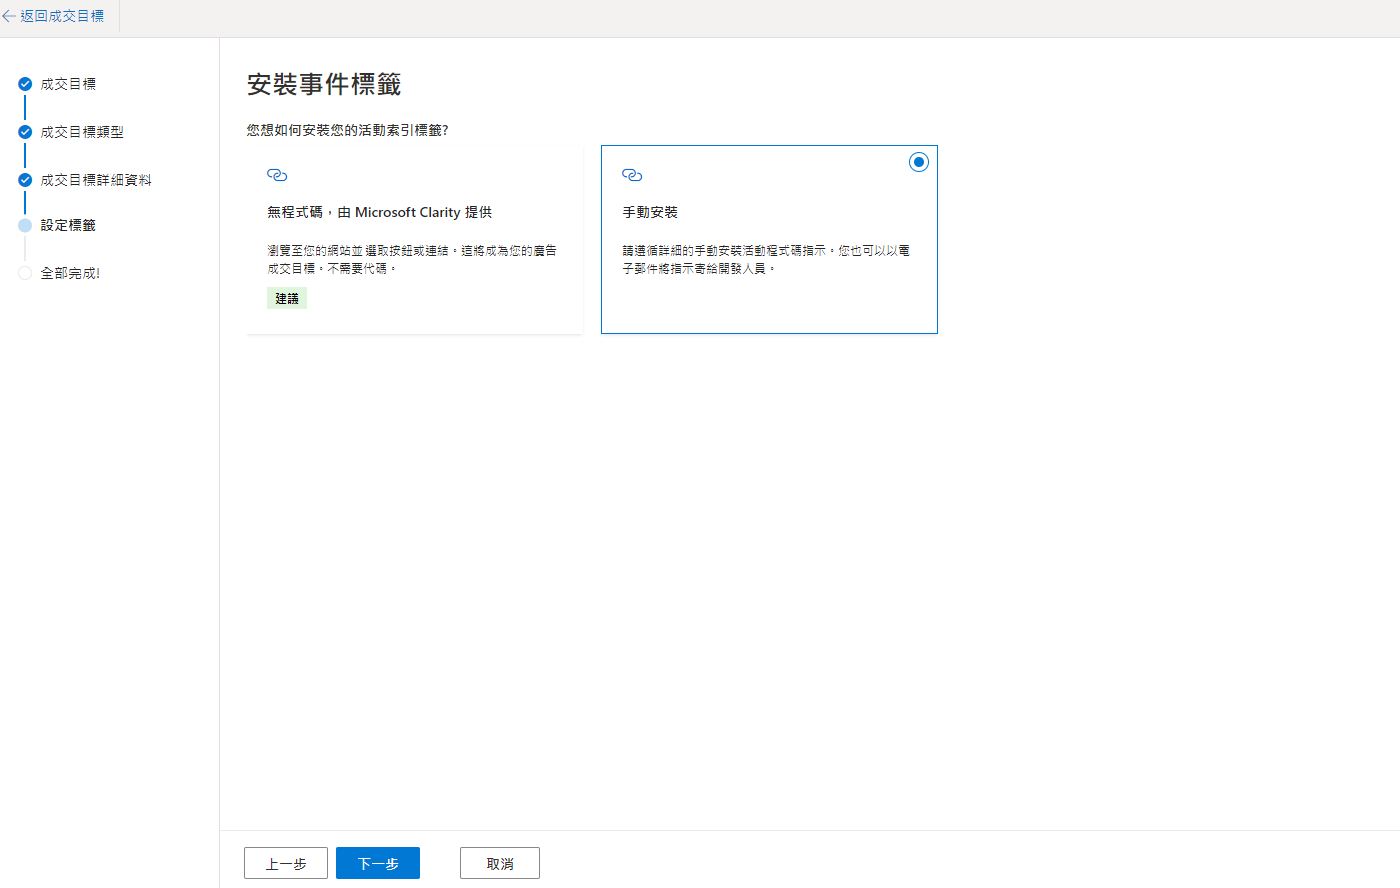Select the 成交目標類型 step
Screen dimensions: 1400x888
tap(82, 132)
